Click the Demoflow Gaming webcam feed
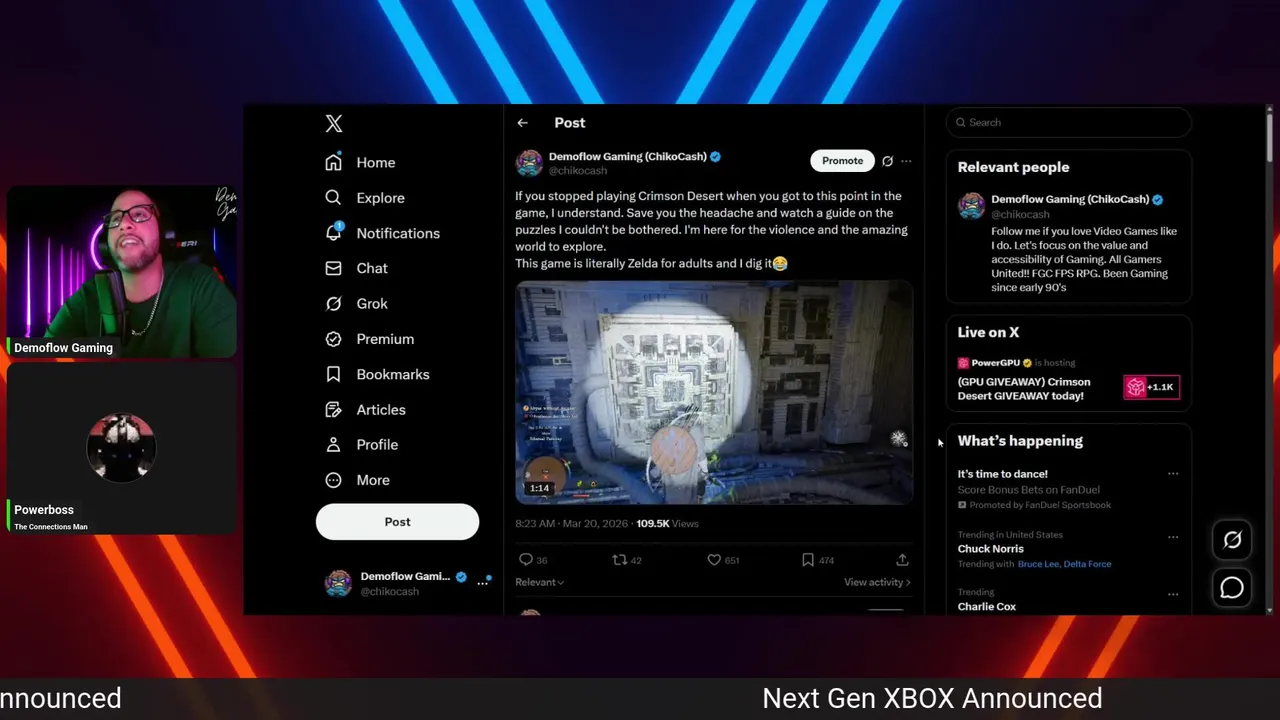 [x=122, y=272]
